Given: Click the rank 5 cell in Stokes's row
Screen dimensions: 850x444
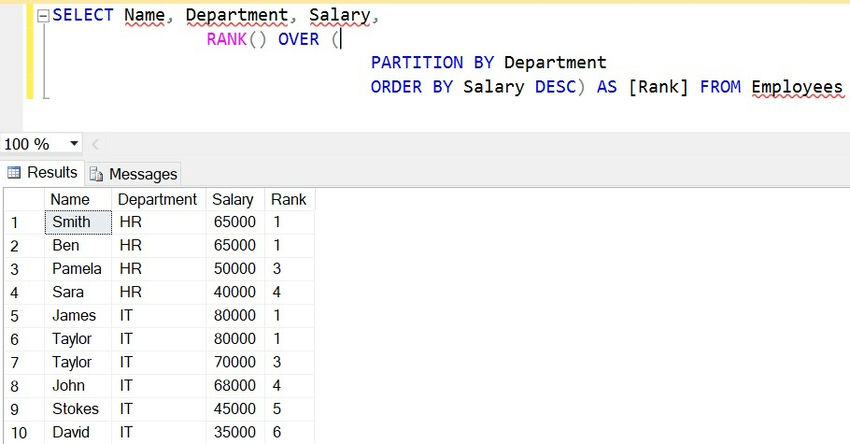Looking at the screenshot, I should [x=289, y=409].
